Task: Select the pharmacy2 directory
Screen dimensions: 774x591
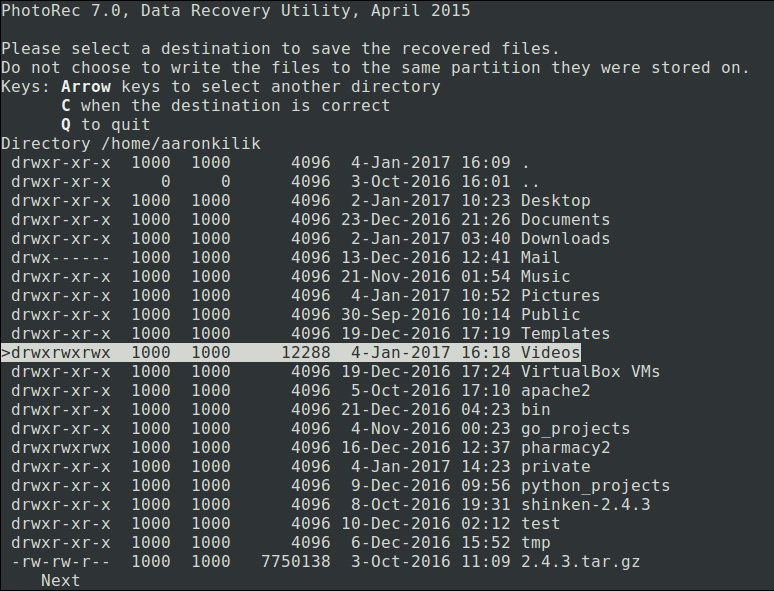Action: point(565,448)
